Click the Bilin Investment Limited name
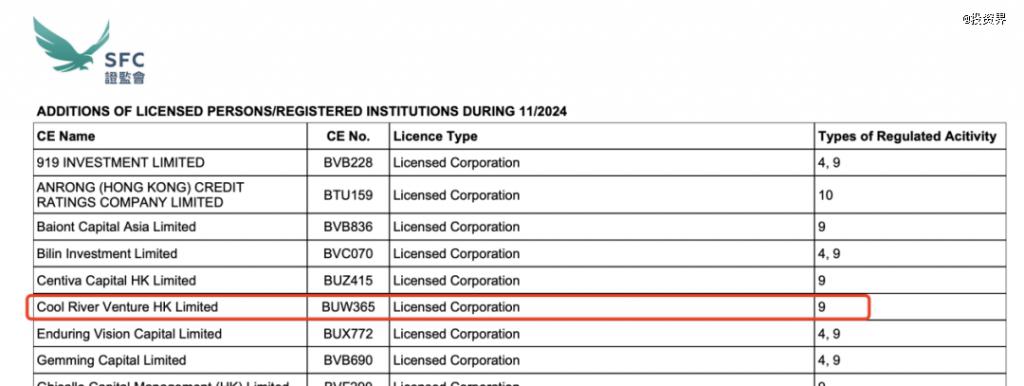Screen dimensions: 1024x386 [x=107, y=253]
